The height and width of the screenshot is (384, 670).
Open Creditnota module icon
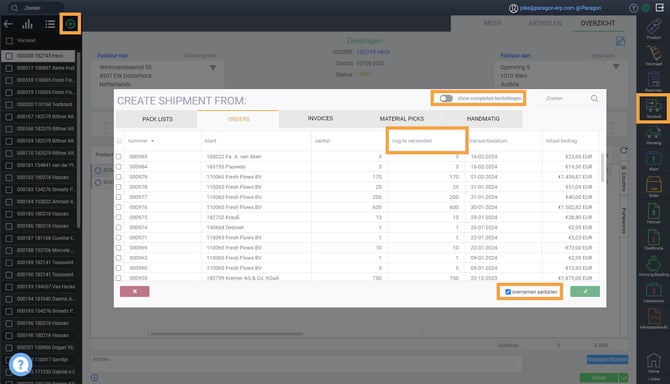coord(653,239)
